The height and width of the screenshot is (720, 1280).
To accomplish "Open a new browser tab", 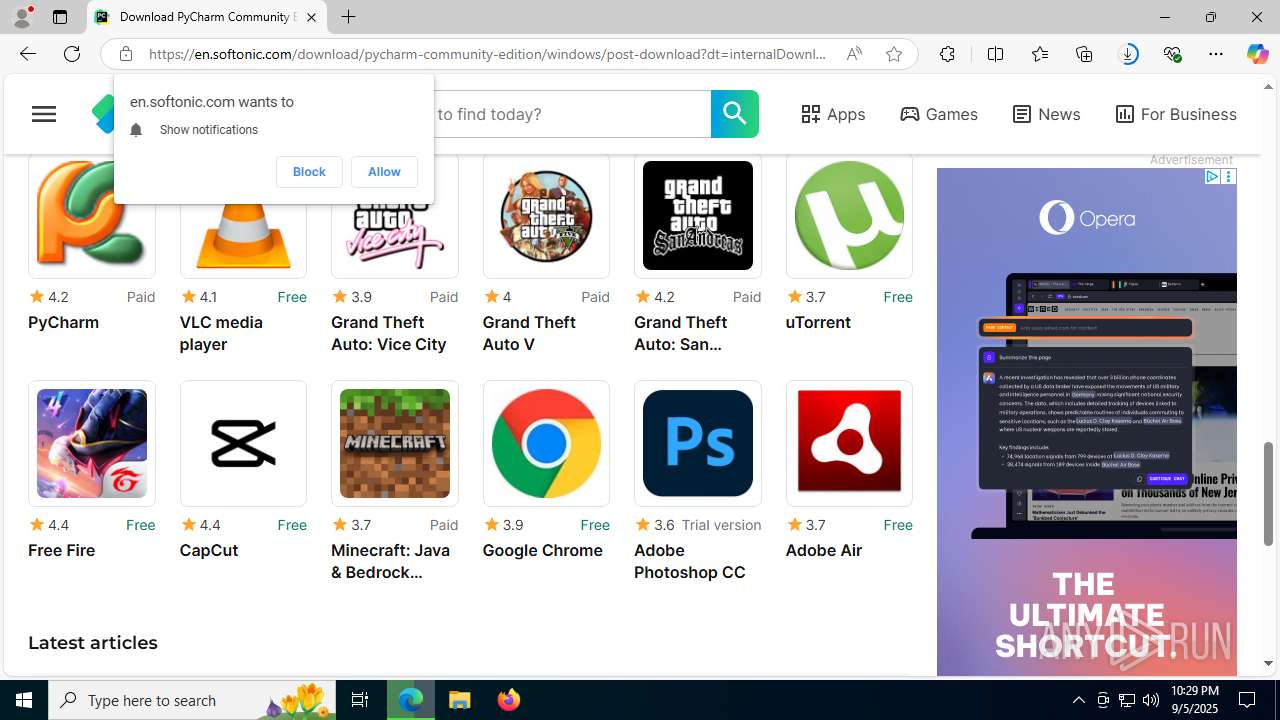I will click(348, 17).
